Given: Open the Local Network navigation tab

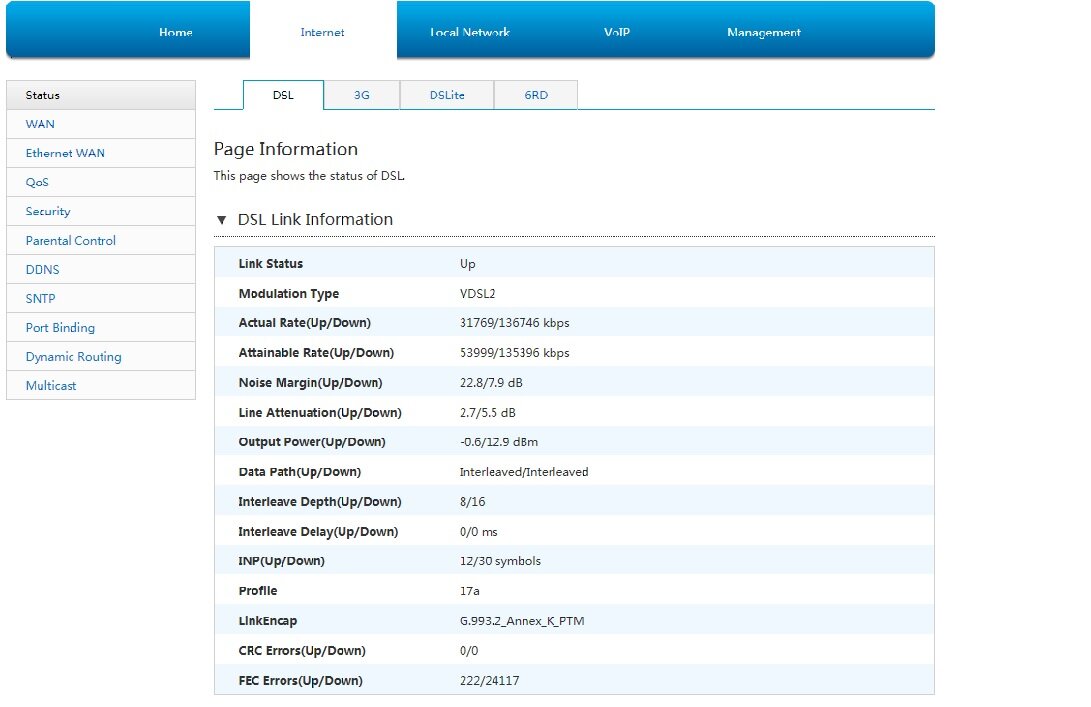Looking at the screenshot, I should pos(470,32).
